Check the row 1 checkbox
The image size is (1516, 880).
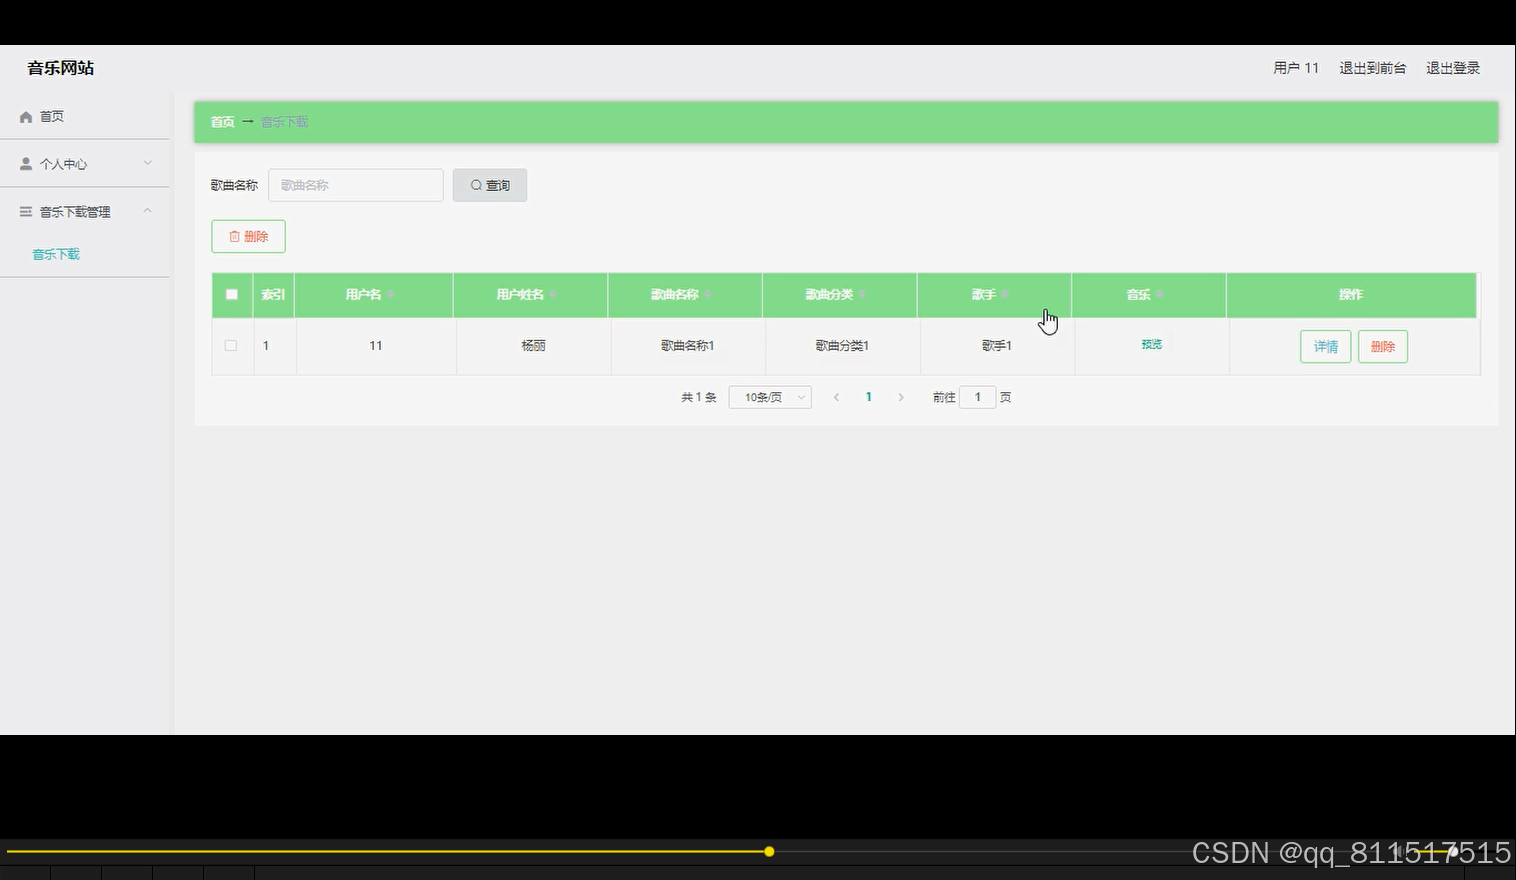pyautogui.click(x=231, y=346)
